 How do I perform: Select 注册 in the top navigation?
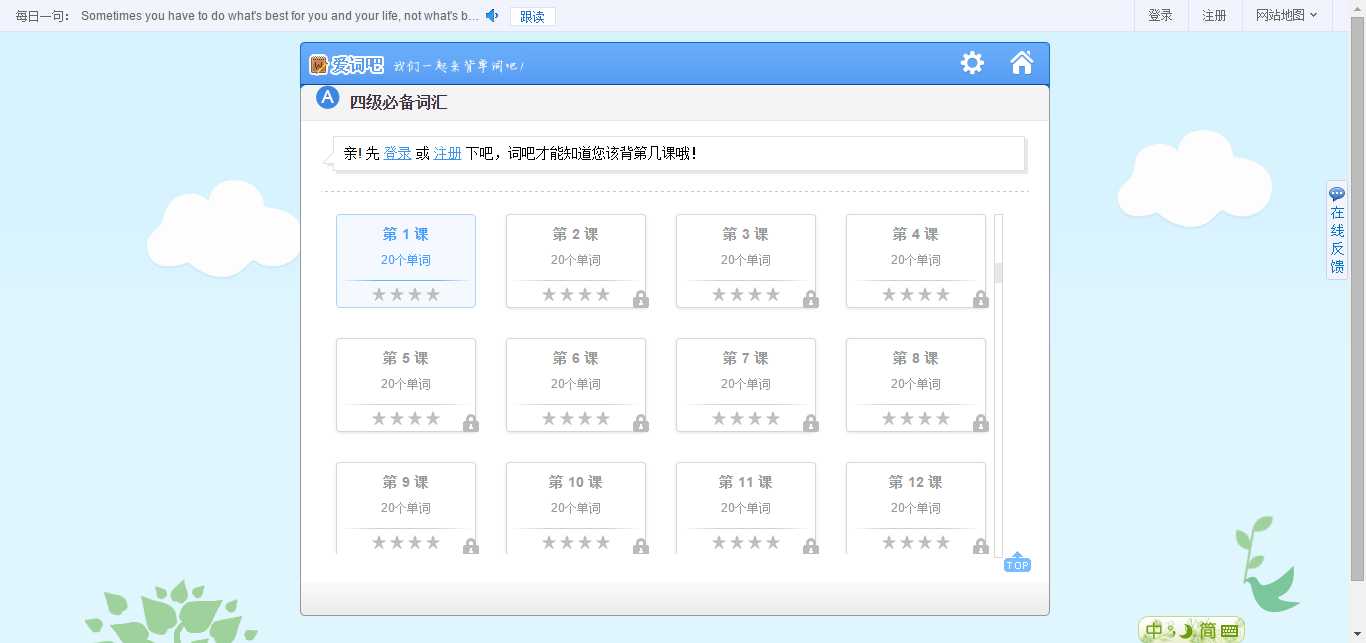1214,15
